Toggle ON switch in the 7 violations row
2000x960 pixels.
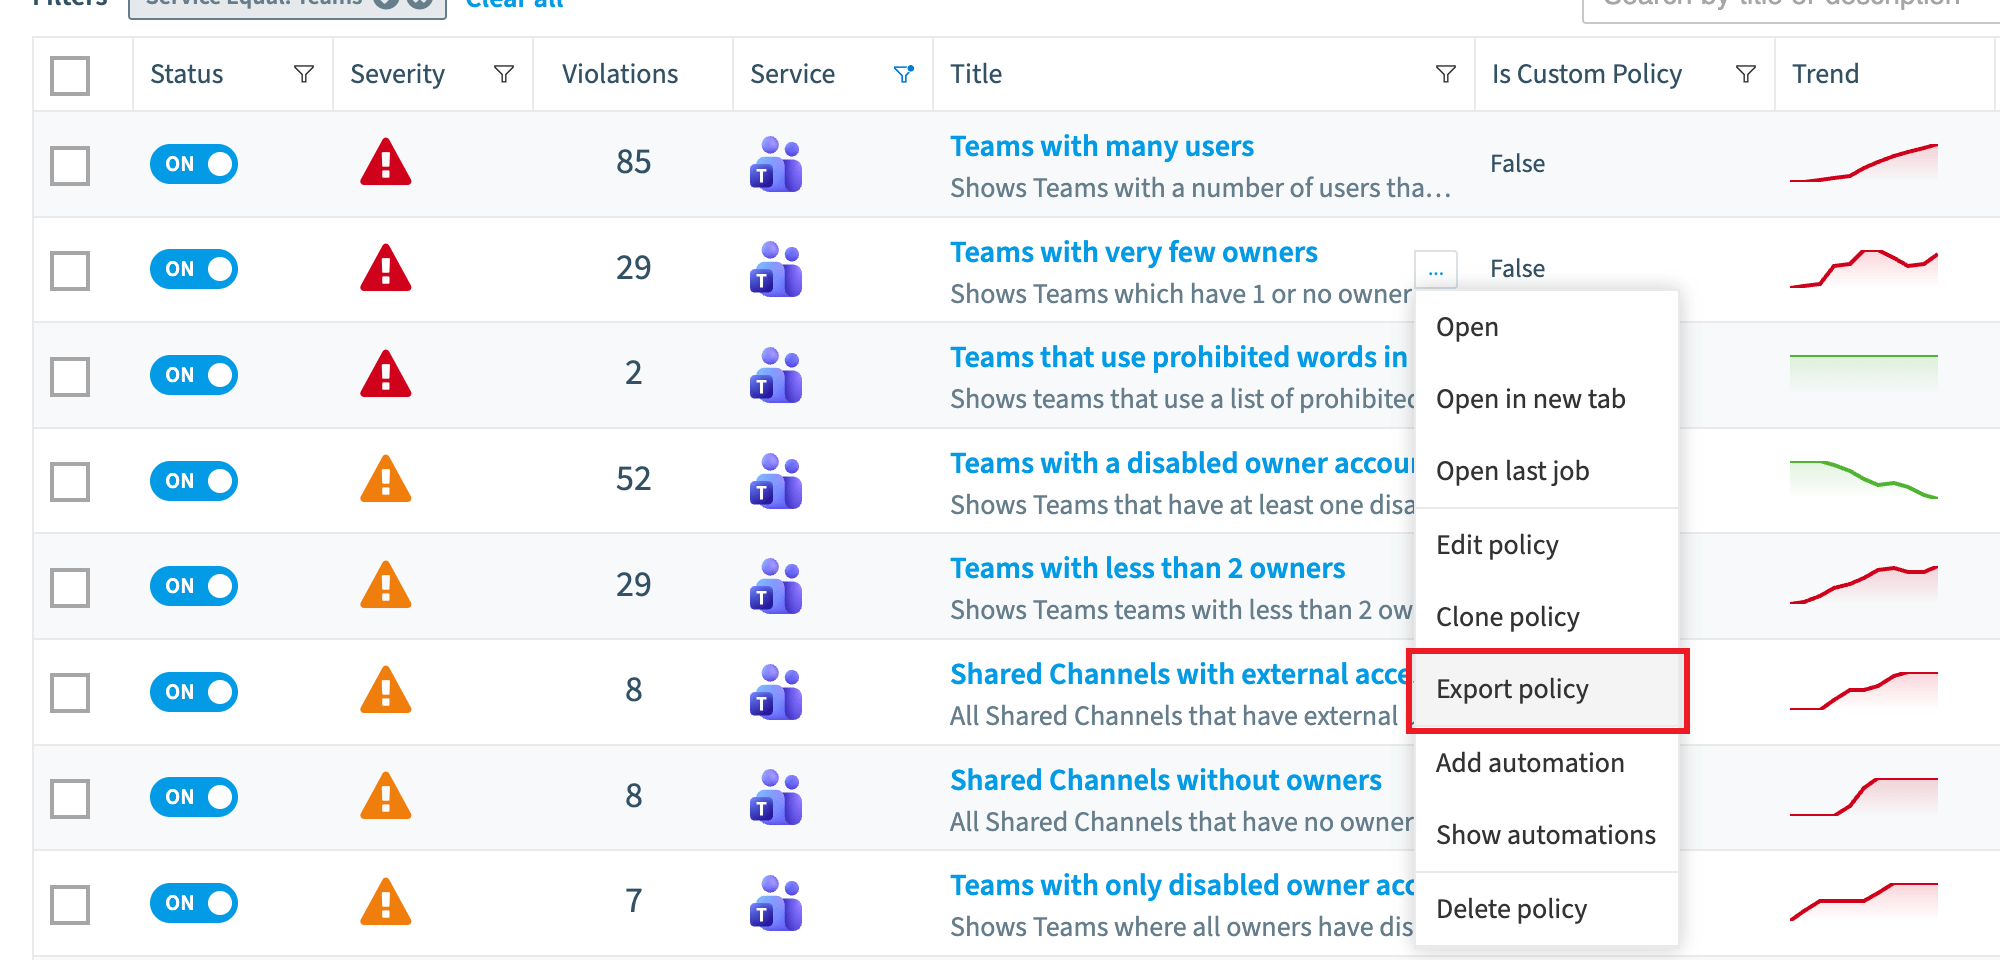(x=194, y=903)
